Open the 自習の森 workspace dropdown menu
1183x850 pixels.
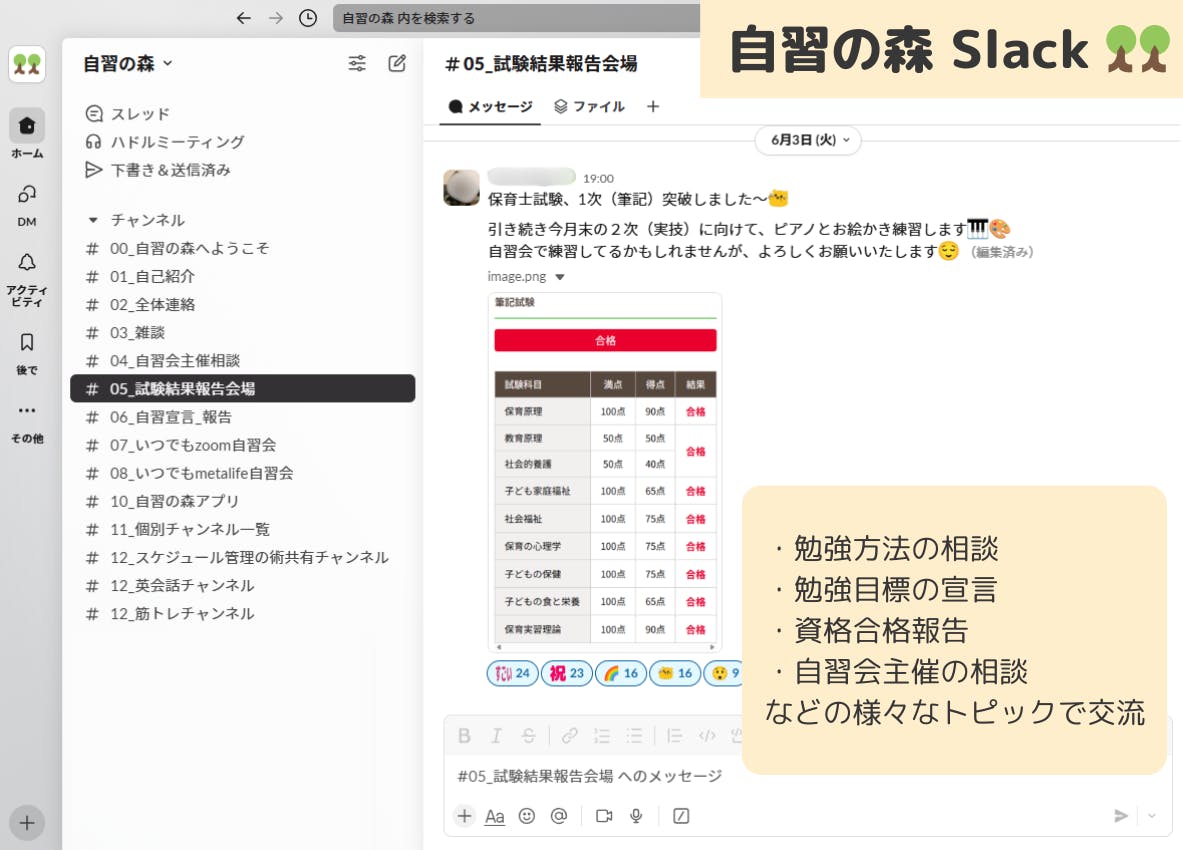pos(128,63)
